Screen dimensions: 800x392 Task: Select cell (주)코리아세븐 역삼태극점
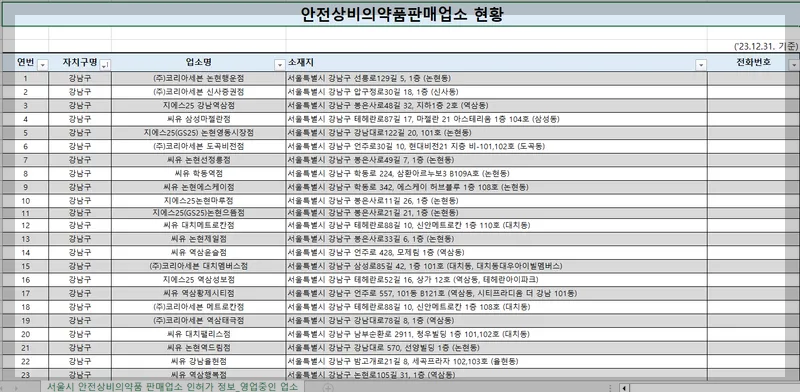click(x=198, y=321)
